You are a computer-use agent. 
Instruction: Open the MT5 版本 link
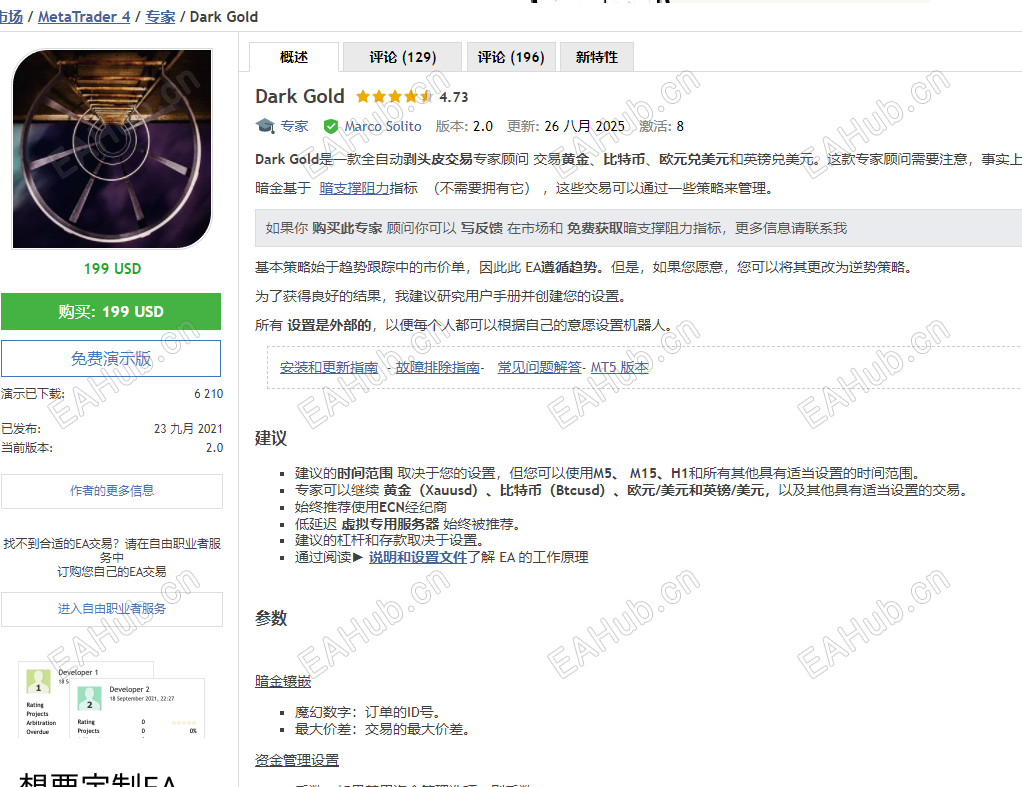click(x=619, y=368)
